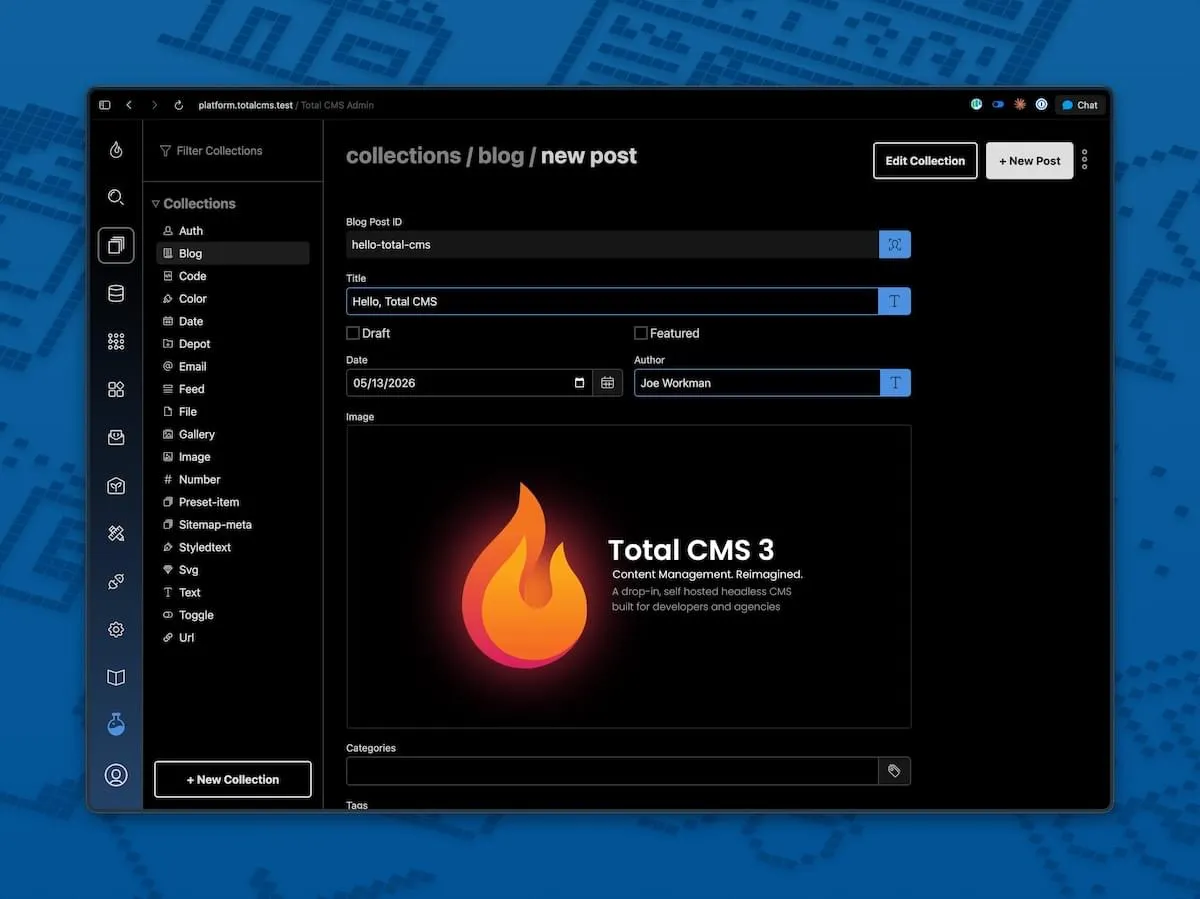The width and height of the screenshot is (1200, 899).
Task: Open the 3D cube box icon in sidebar
Action: (116, 486)
